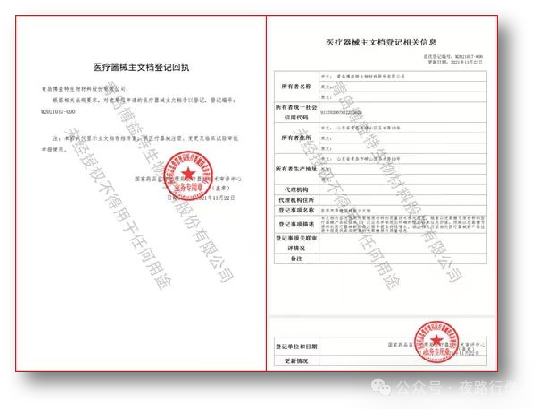
Task: Select the credit code number beside 所有者统一社会信用代码
Action: tap(341, 112)
